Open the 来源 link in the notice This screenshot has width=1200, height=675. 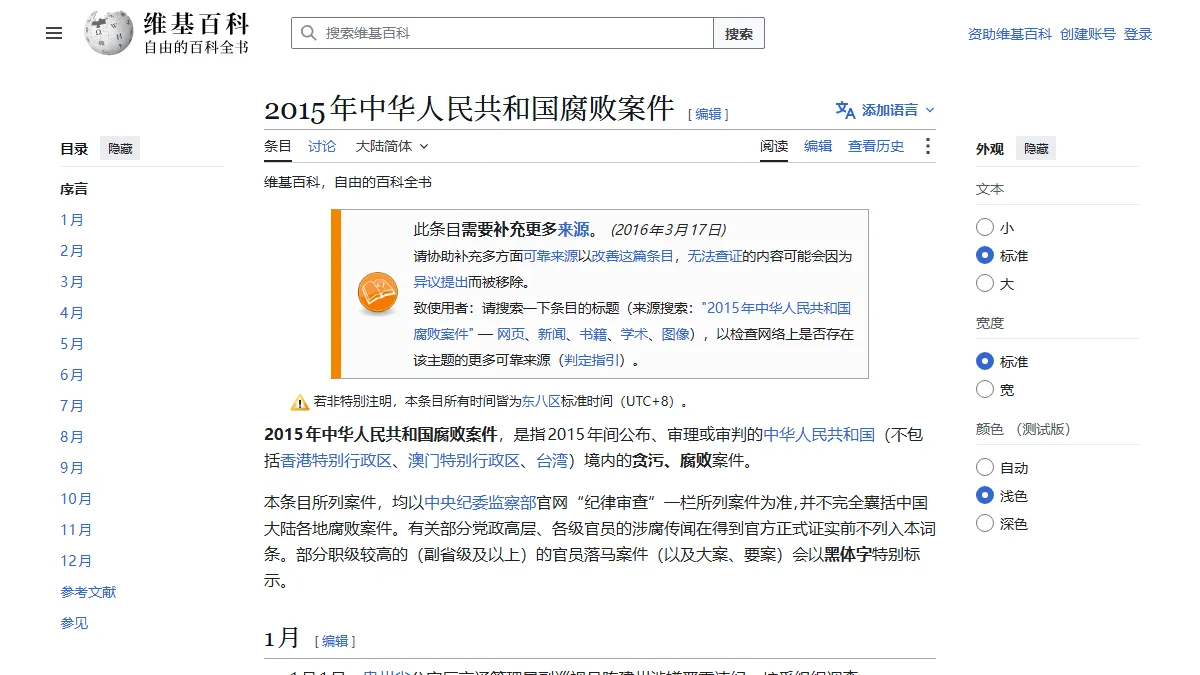click(x=574, y=229)
